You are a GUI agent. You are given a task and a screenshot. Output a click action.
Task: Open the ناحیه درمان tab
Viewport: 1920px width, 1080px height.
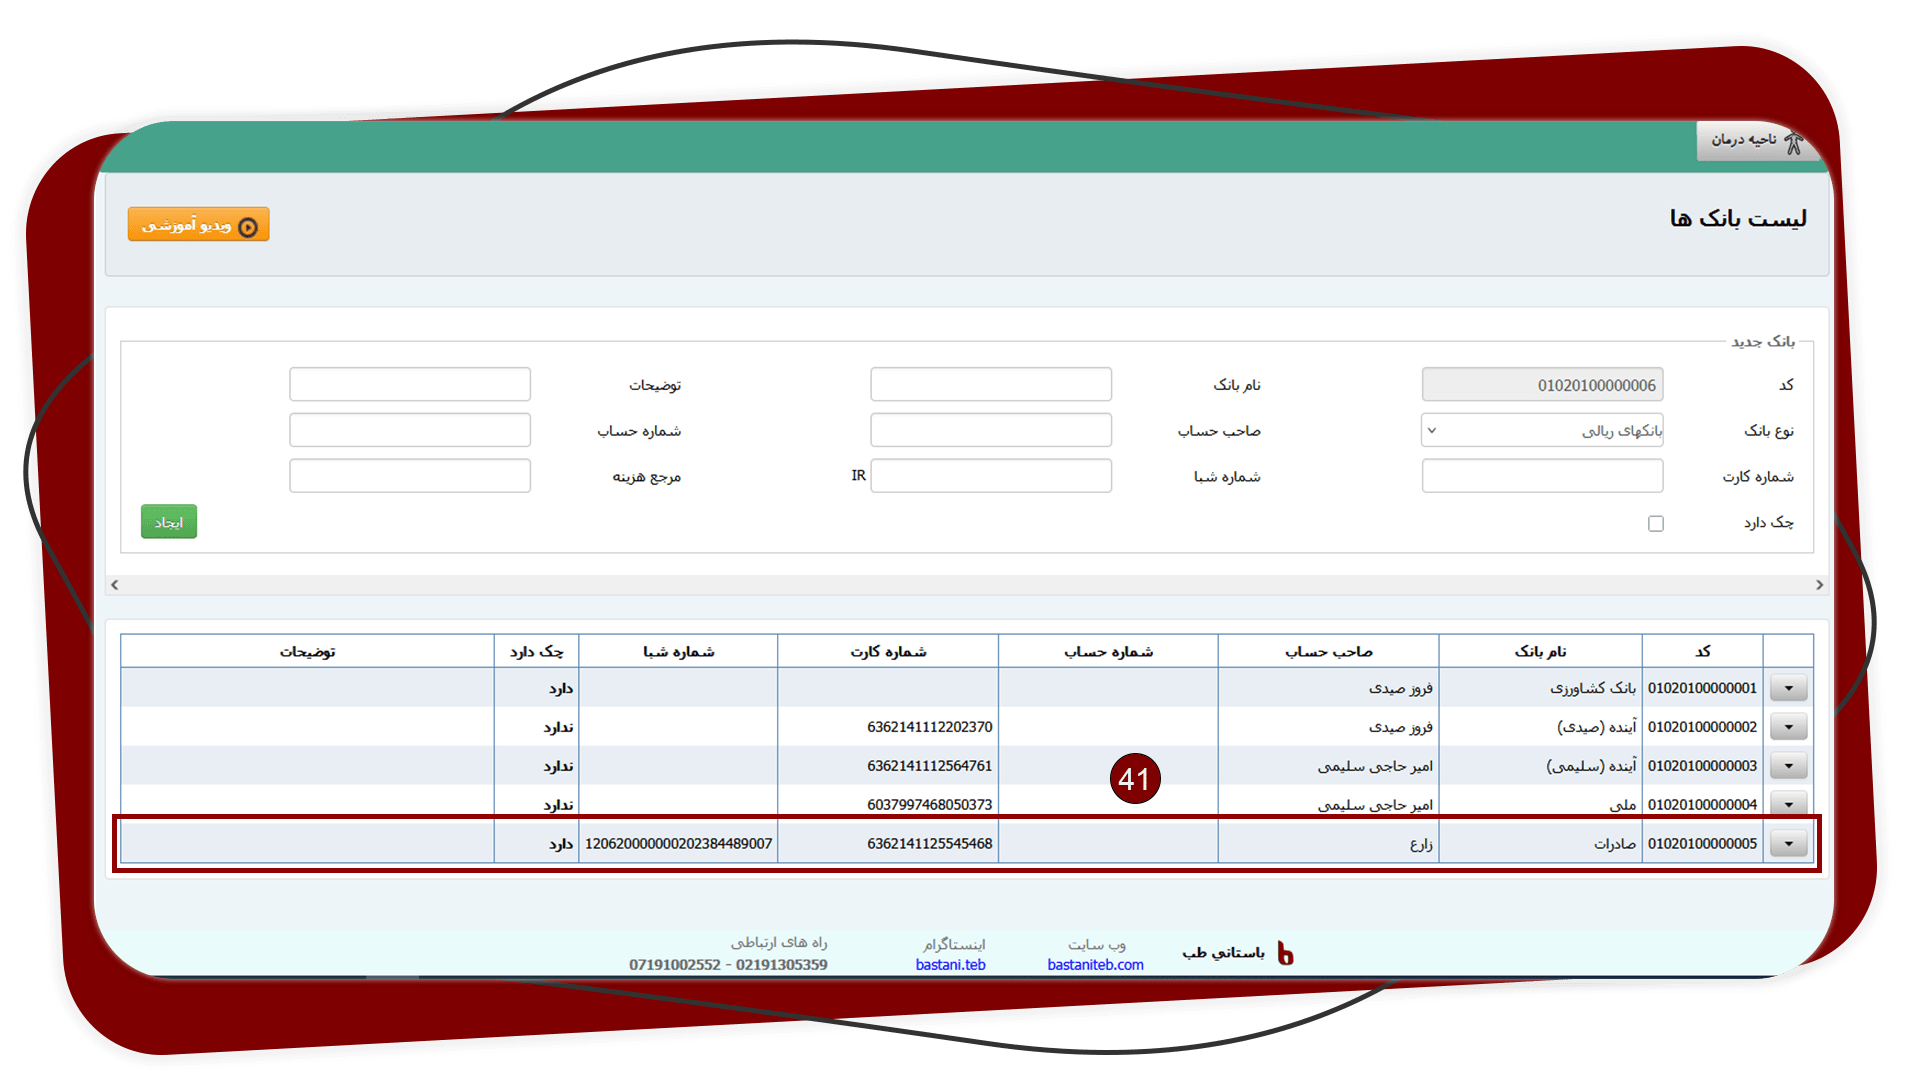click(1756, 141)
